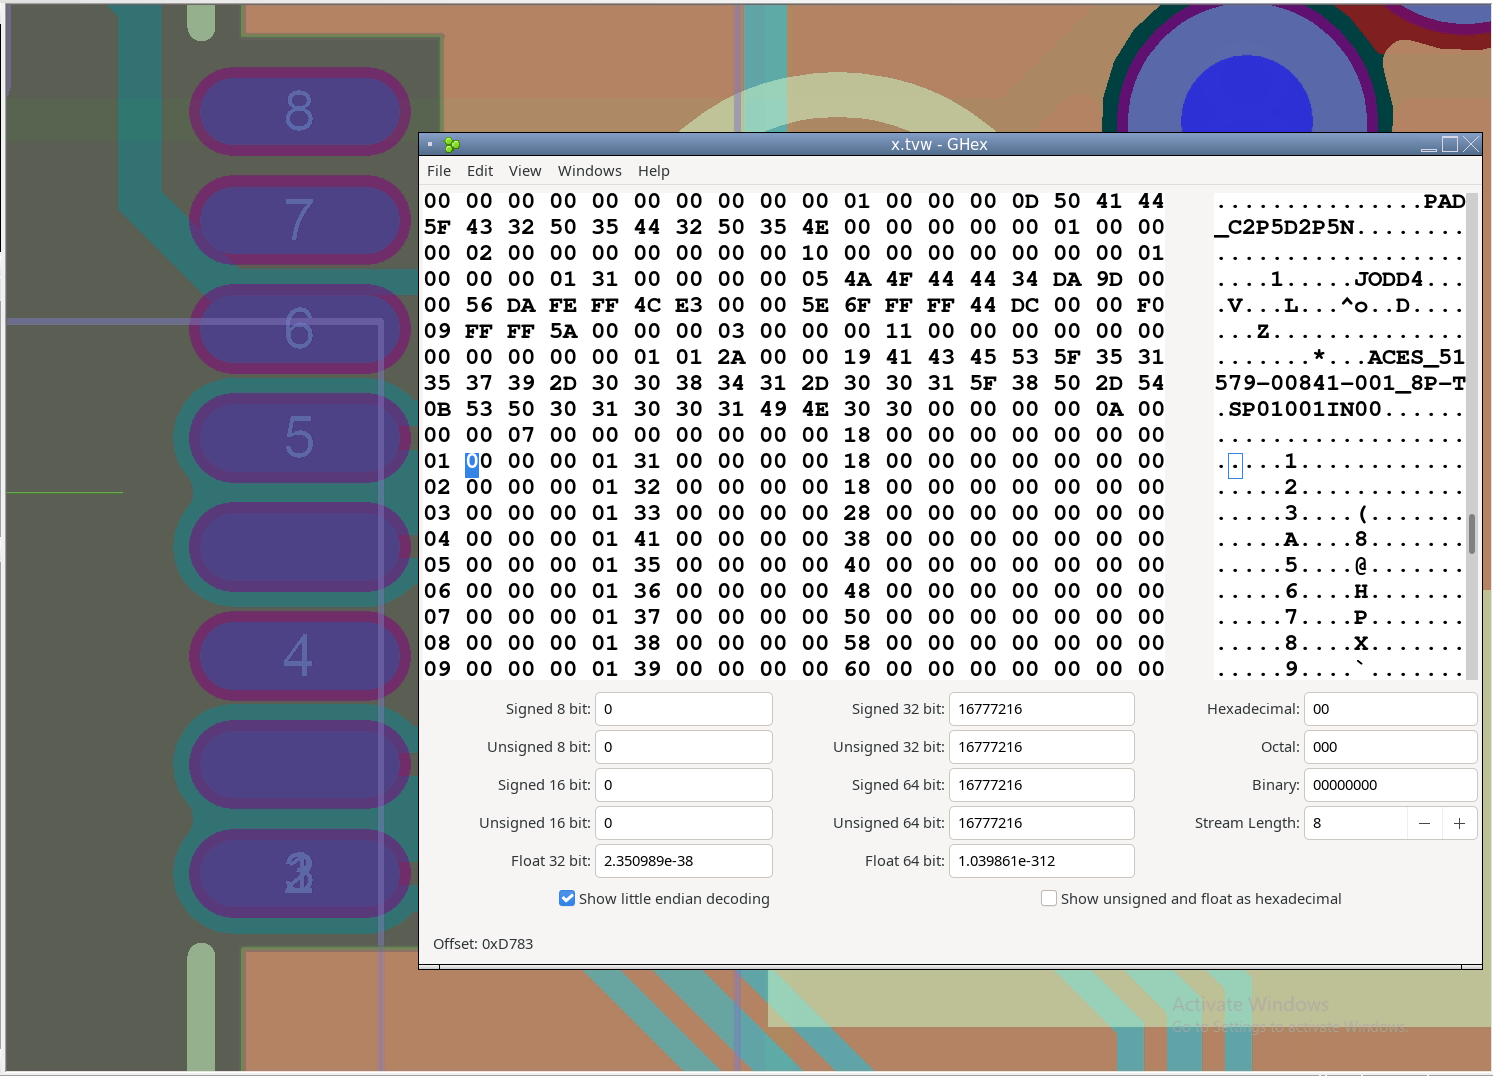Open the Help menu
Screen dimensions: 1493x1076
click(x=653, y=171)
